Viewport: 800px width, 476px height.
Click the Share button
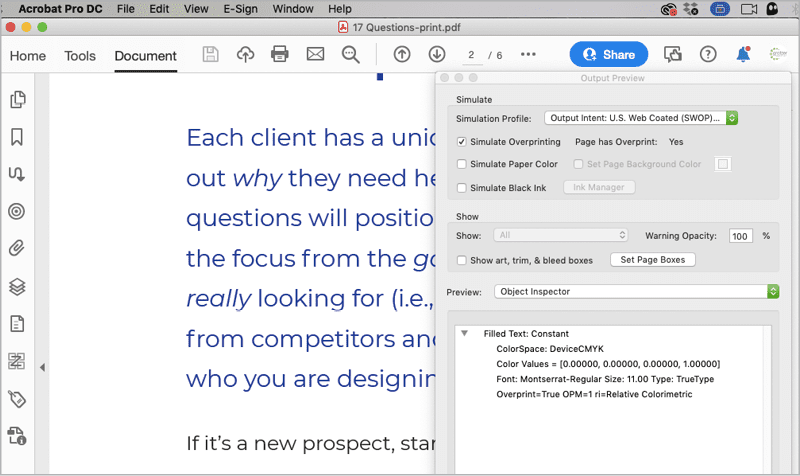pos(608,55)
